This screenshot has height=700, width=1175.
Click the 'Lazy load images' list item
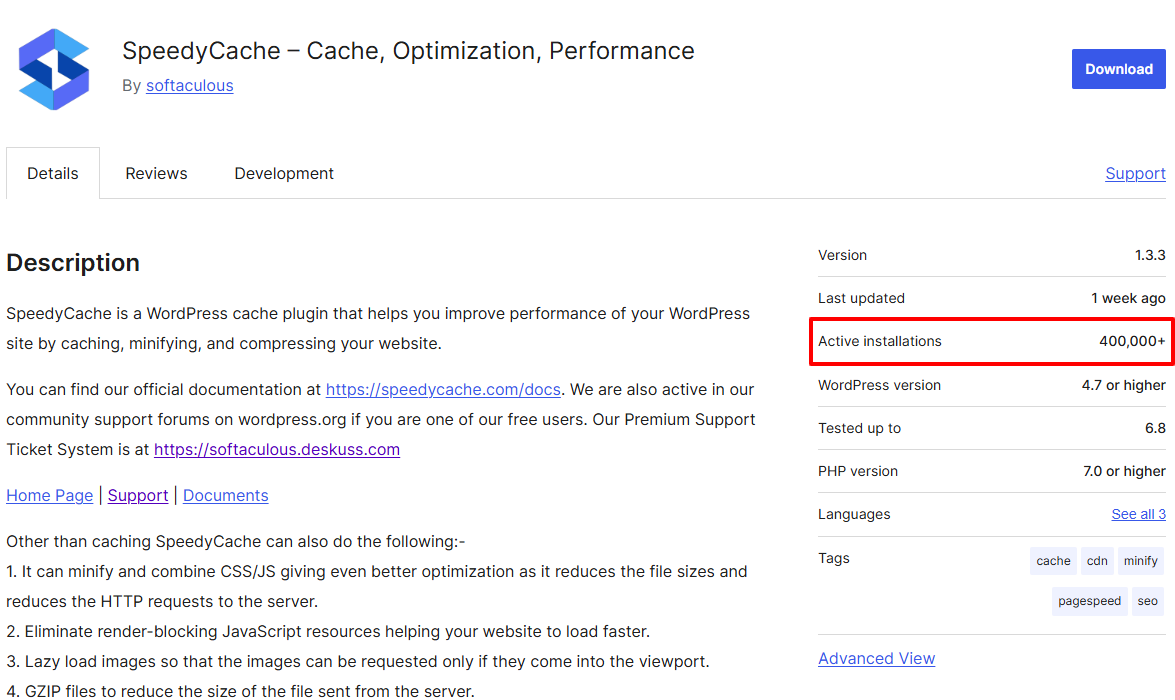coord(357,661)
